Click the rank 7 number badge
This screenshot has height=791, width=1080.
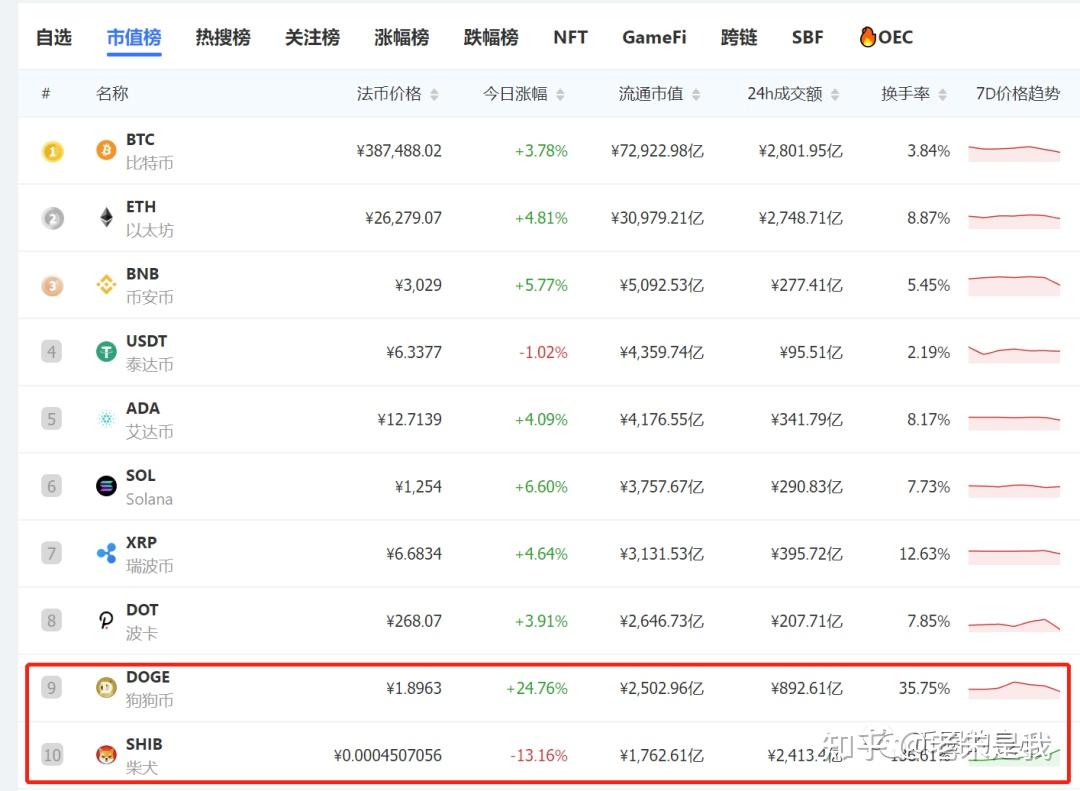[x=52, y=553]
